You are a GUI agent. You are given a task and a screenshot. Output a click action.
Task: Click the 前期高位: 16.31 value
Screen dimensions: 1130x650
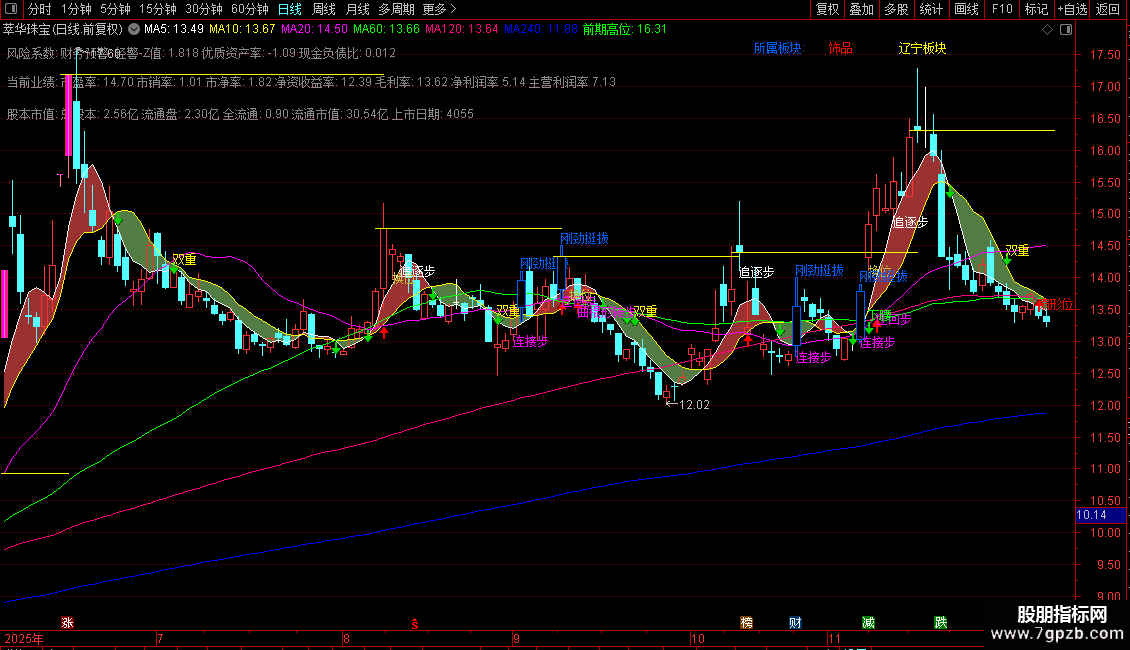tap(625, 30)
